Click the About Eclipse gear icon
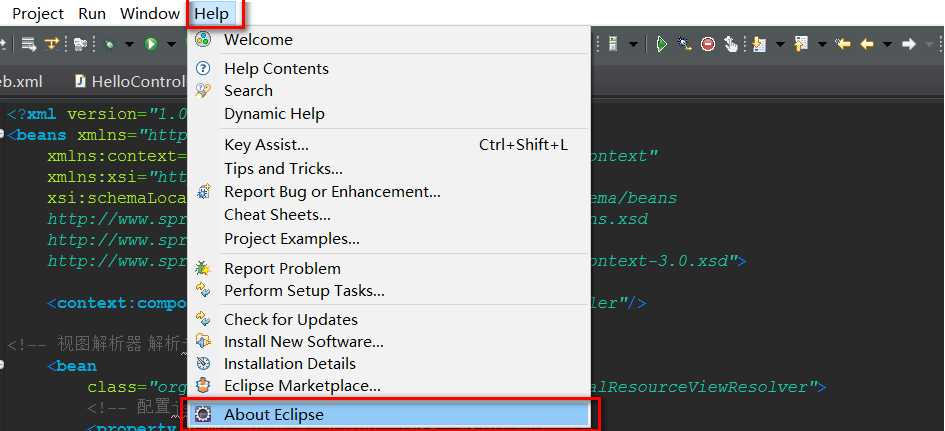945x431 pixels. [204, 414]
